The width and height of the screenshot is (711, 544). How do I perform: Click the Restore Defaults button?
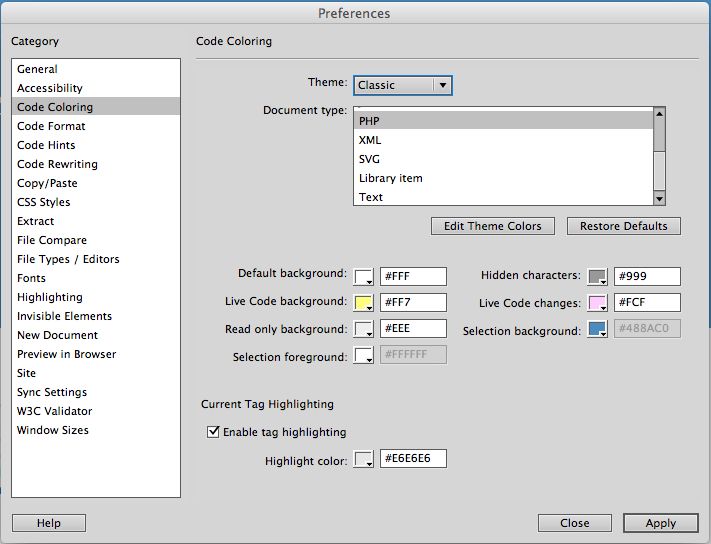tap(623, 226)
